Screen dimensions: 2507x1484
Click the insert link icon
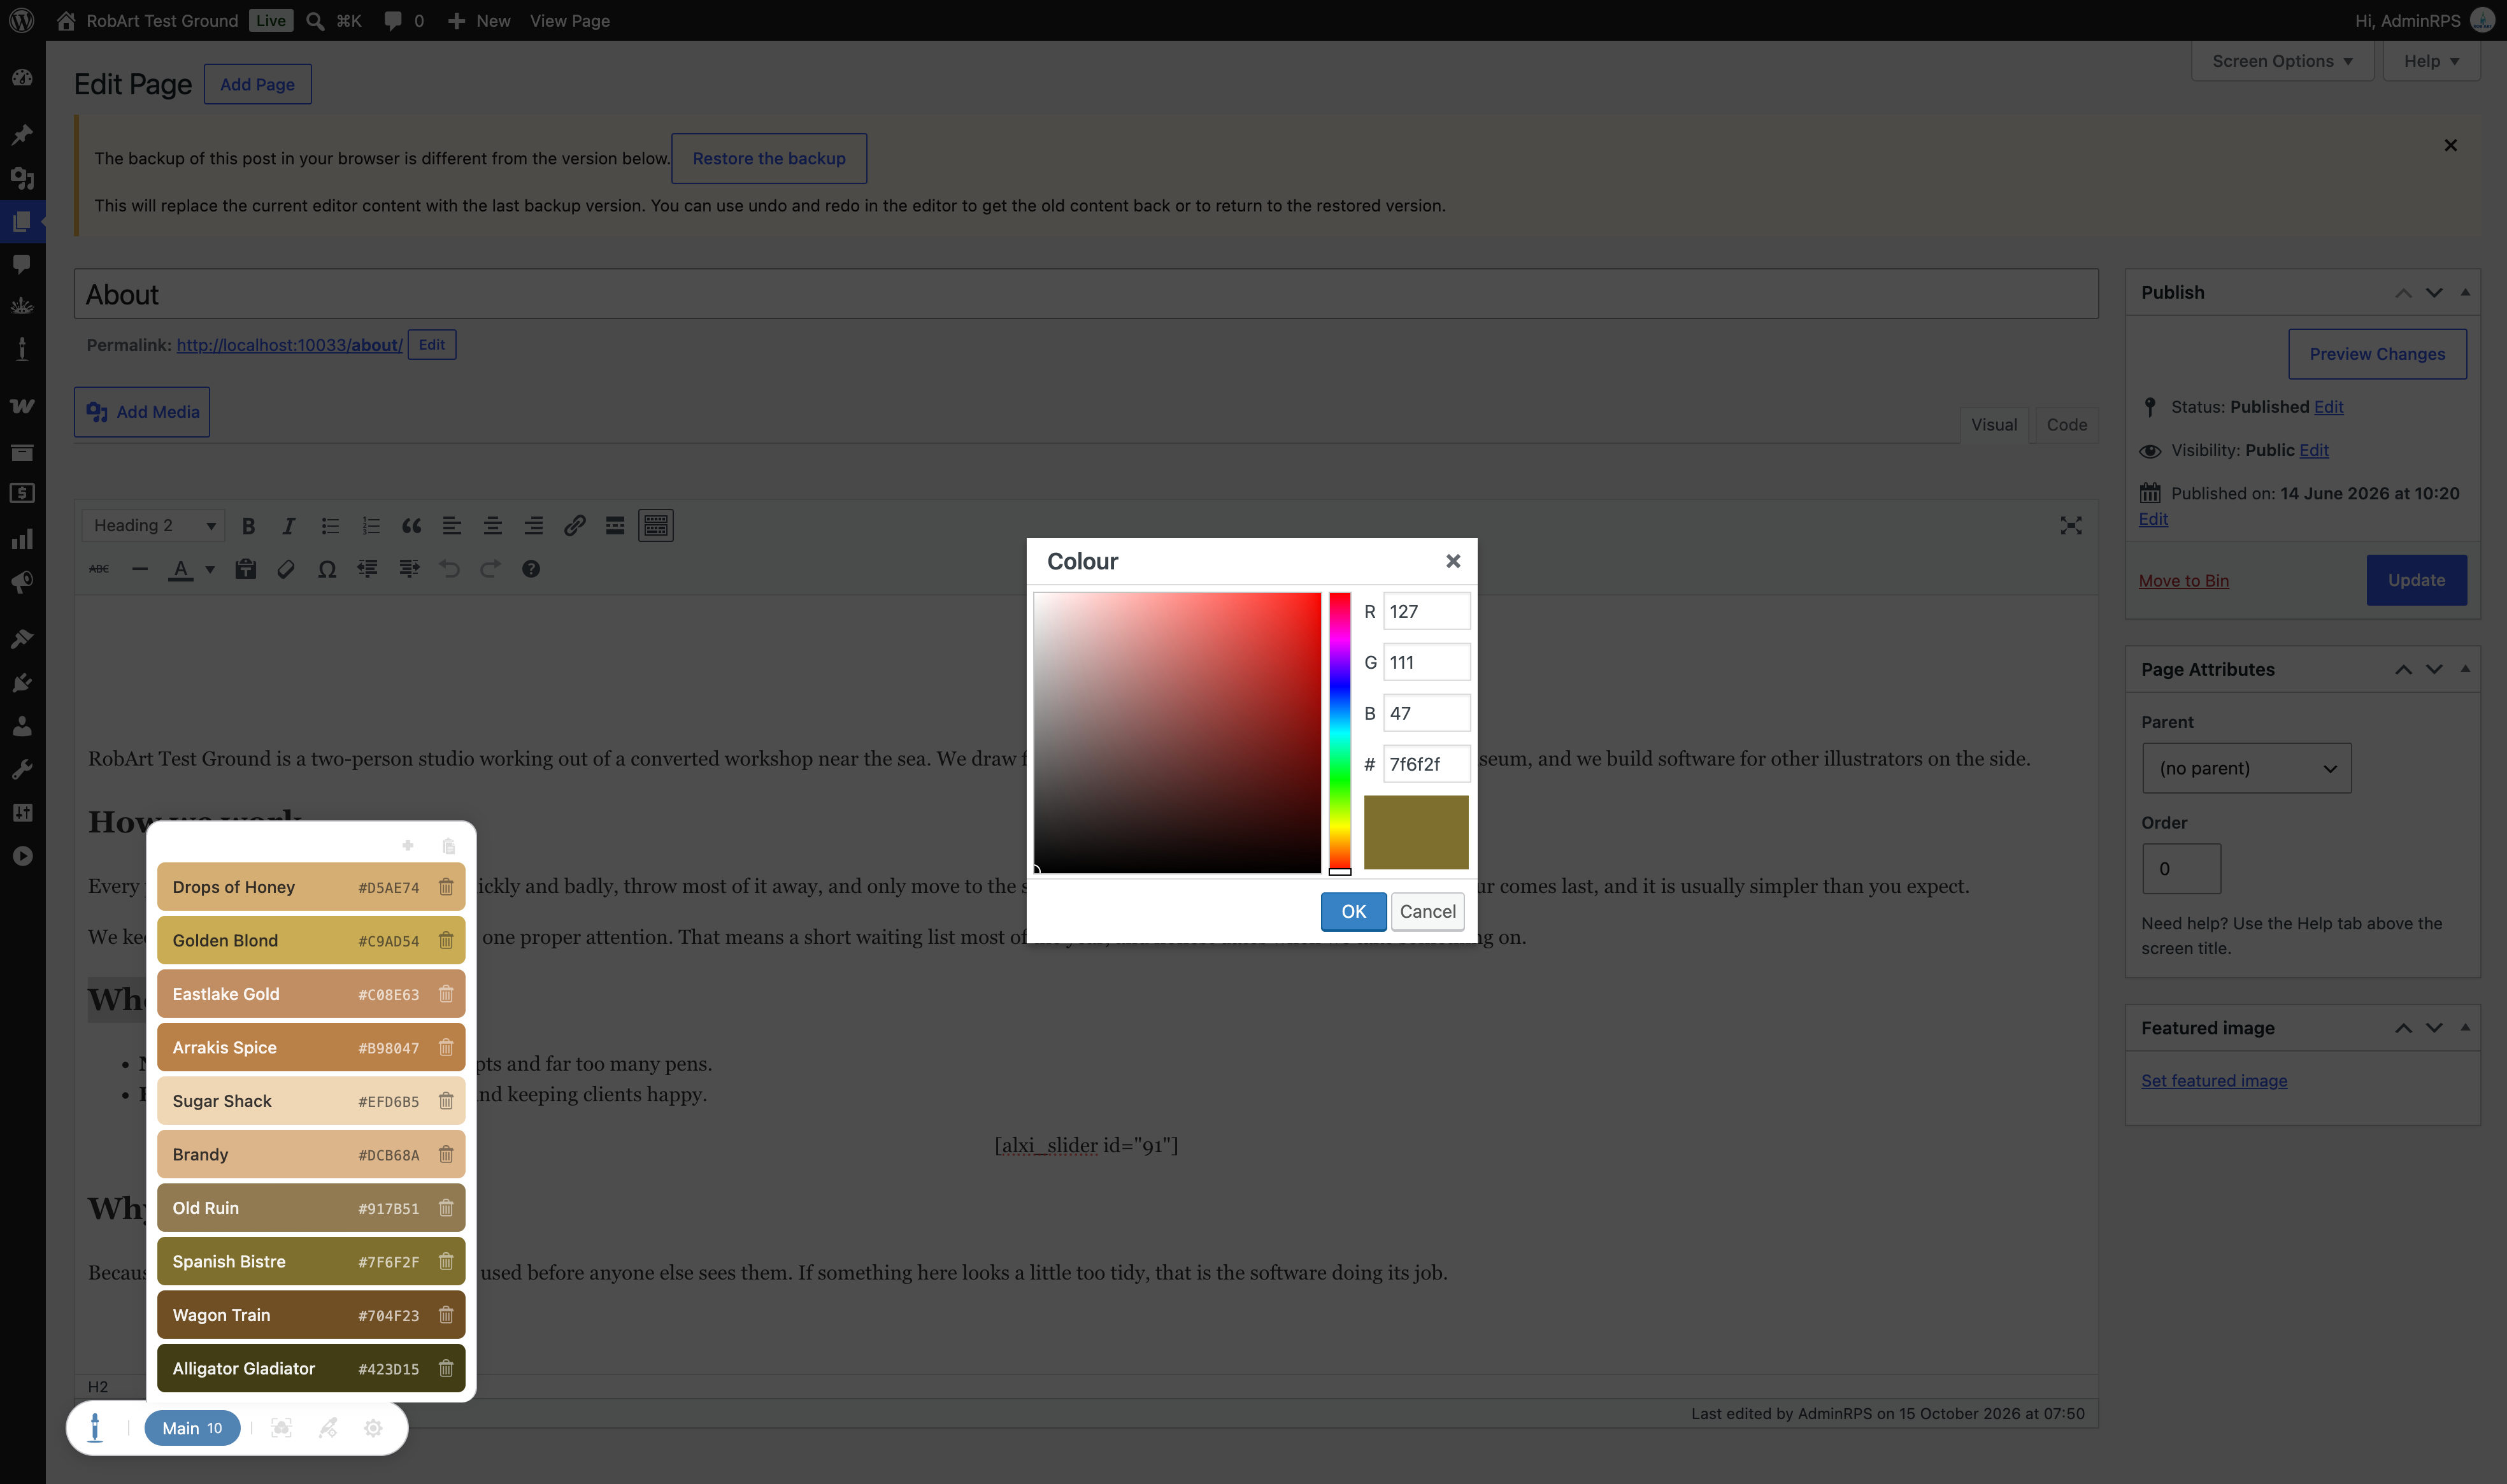pos(574,525)
